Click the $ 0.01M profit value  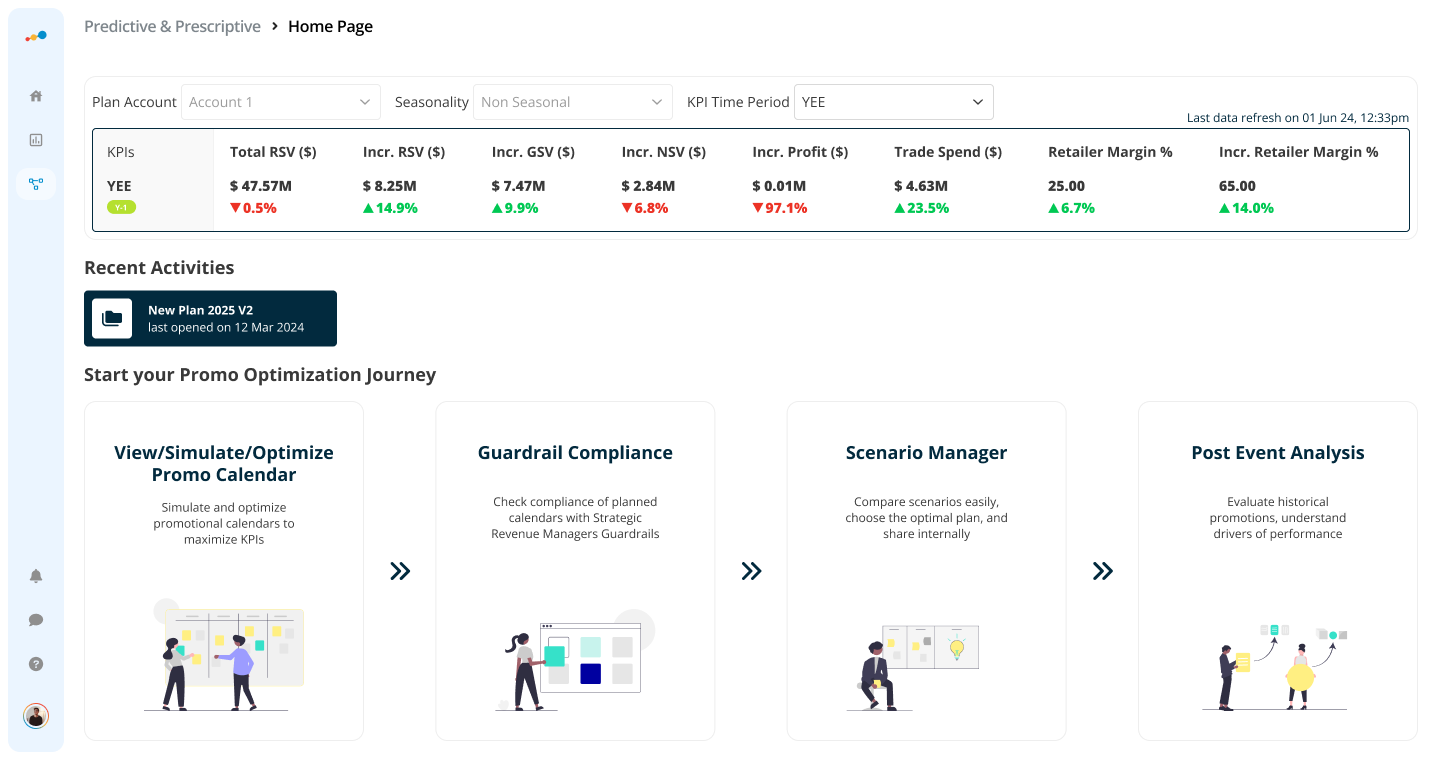(779, 186)
